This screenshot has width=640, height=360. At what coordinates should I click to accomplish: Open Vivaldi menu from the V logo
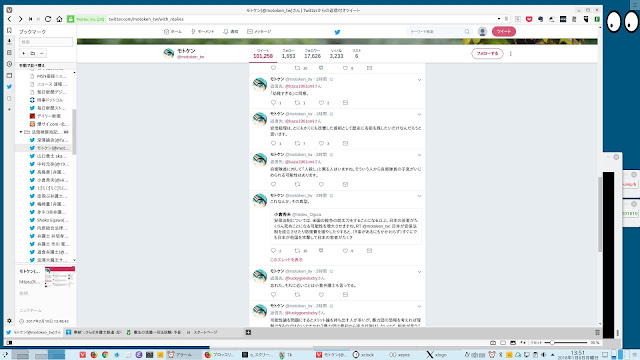click(x=9, y=10)
